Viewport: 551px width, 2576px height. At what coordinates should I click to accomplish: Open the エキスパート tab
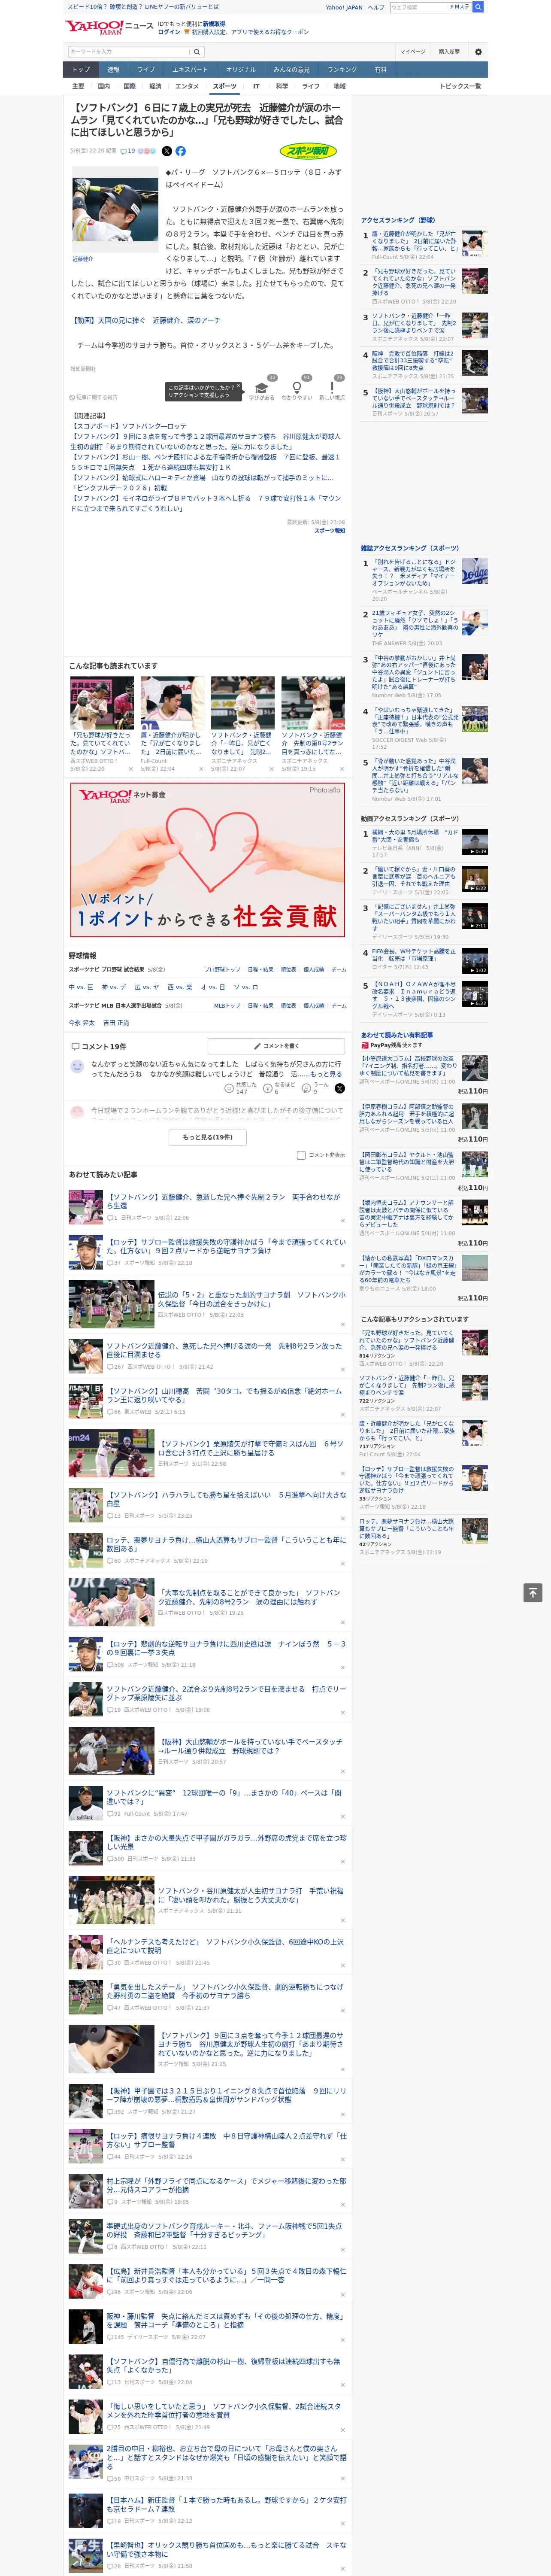[x=190, y=70]
